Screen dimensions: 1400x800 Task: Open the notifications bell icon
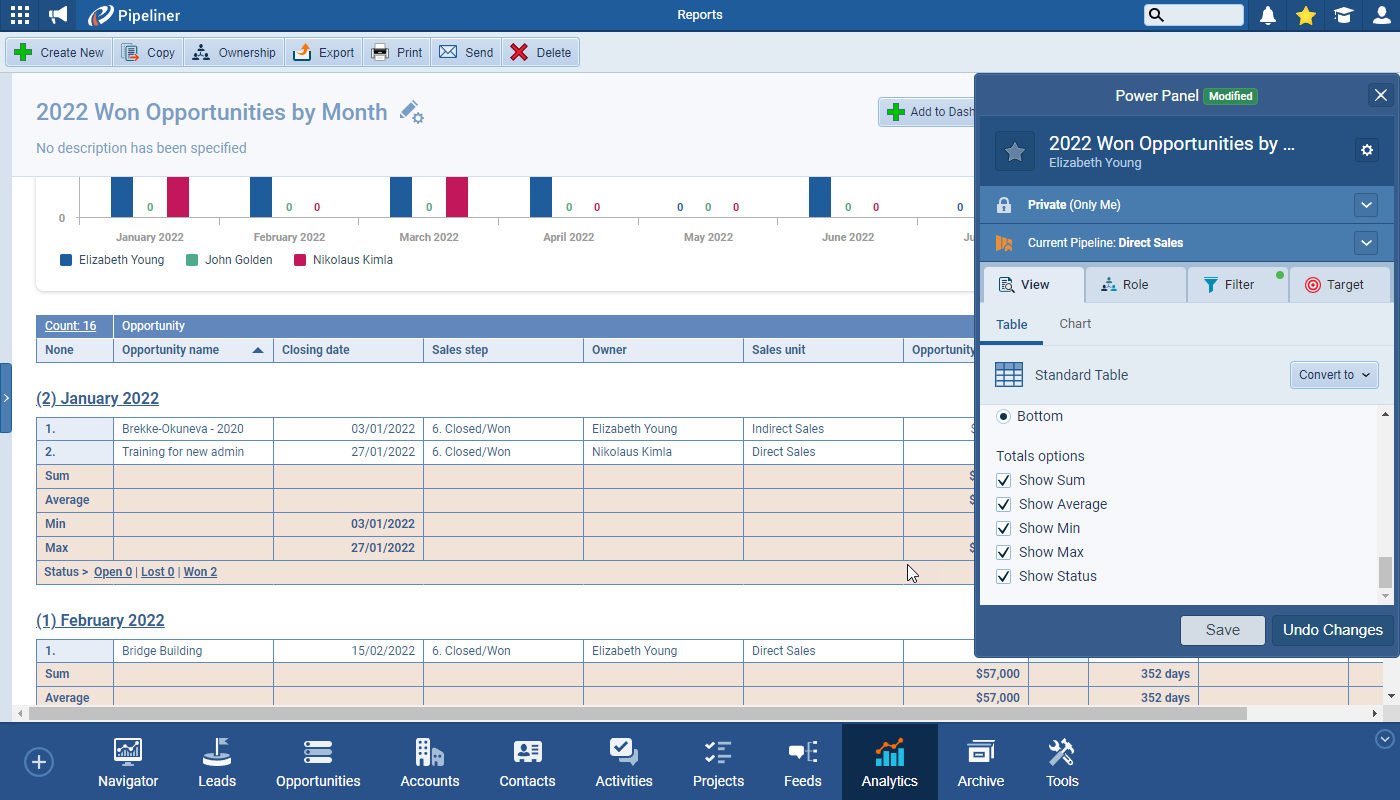(x=1268, y=15)
